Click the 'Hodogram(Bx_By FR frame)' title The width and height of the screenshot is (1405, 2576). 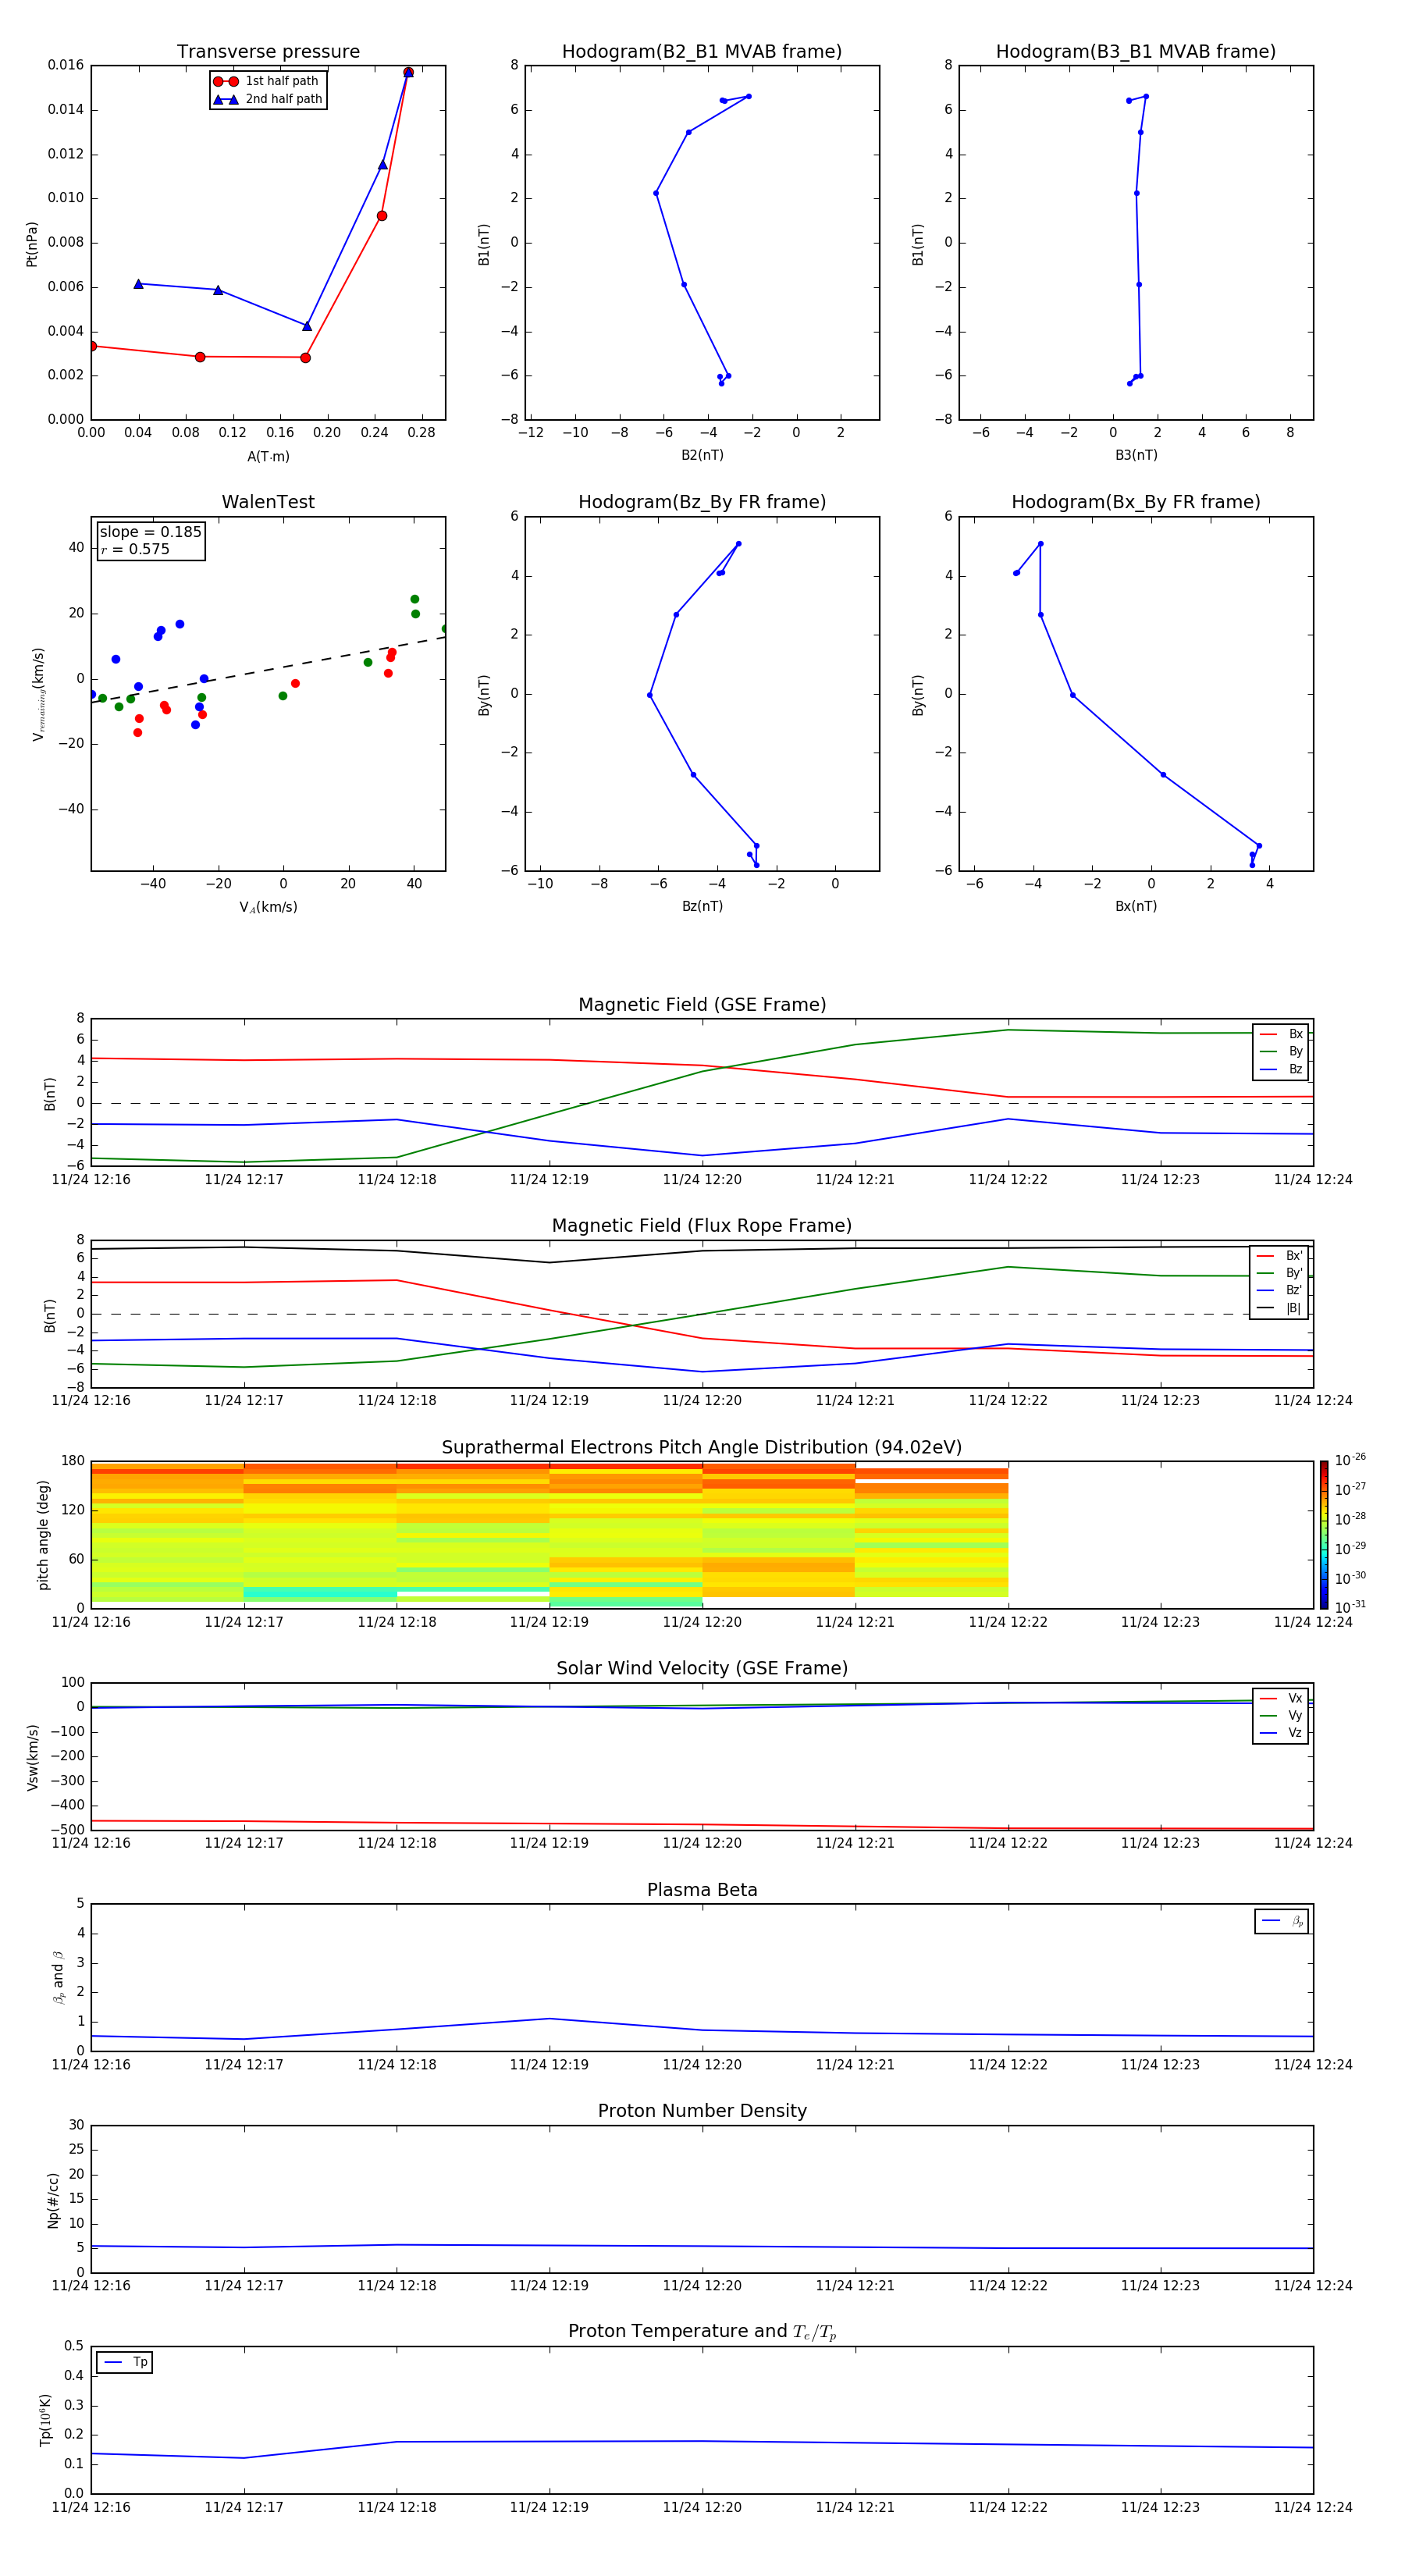click(1136, 502)
